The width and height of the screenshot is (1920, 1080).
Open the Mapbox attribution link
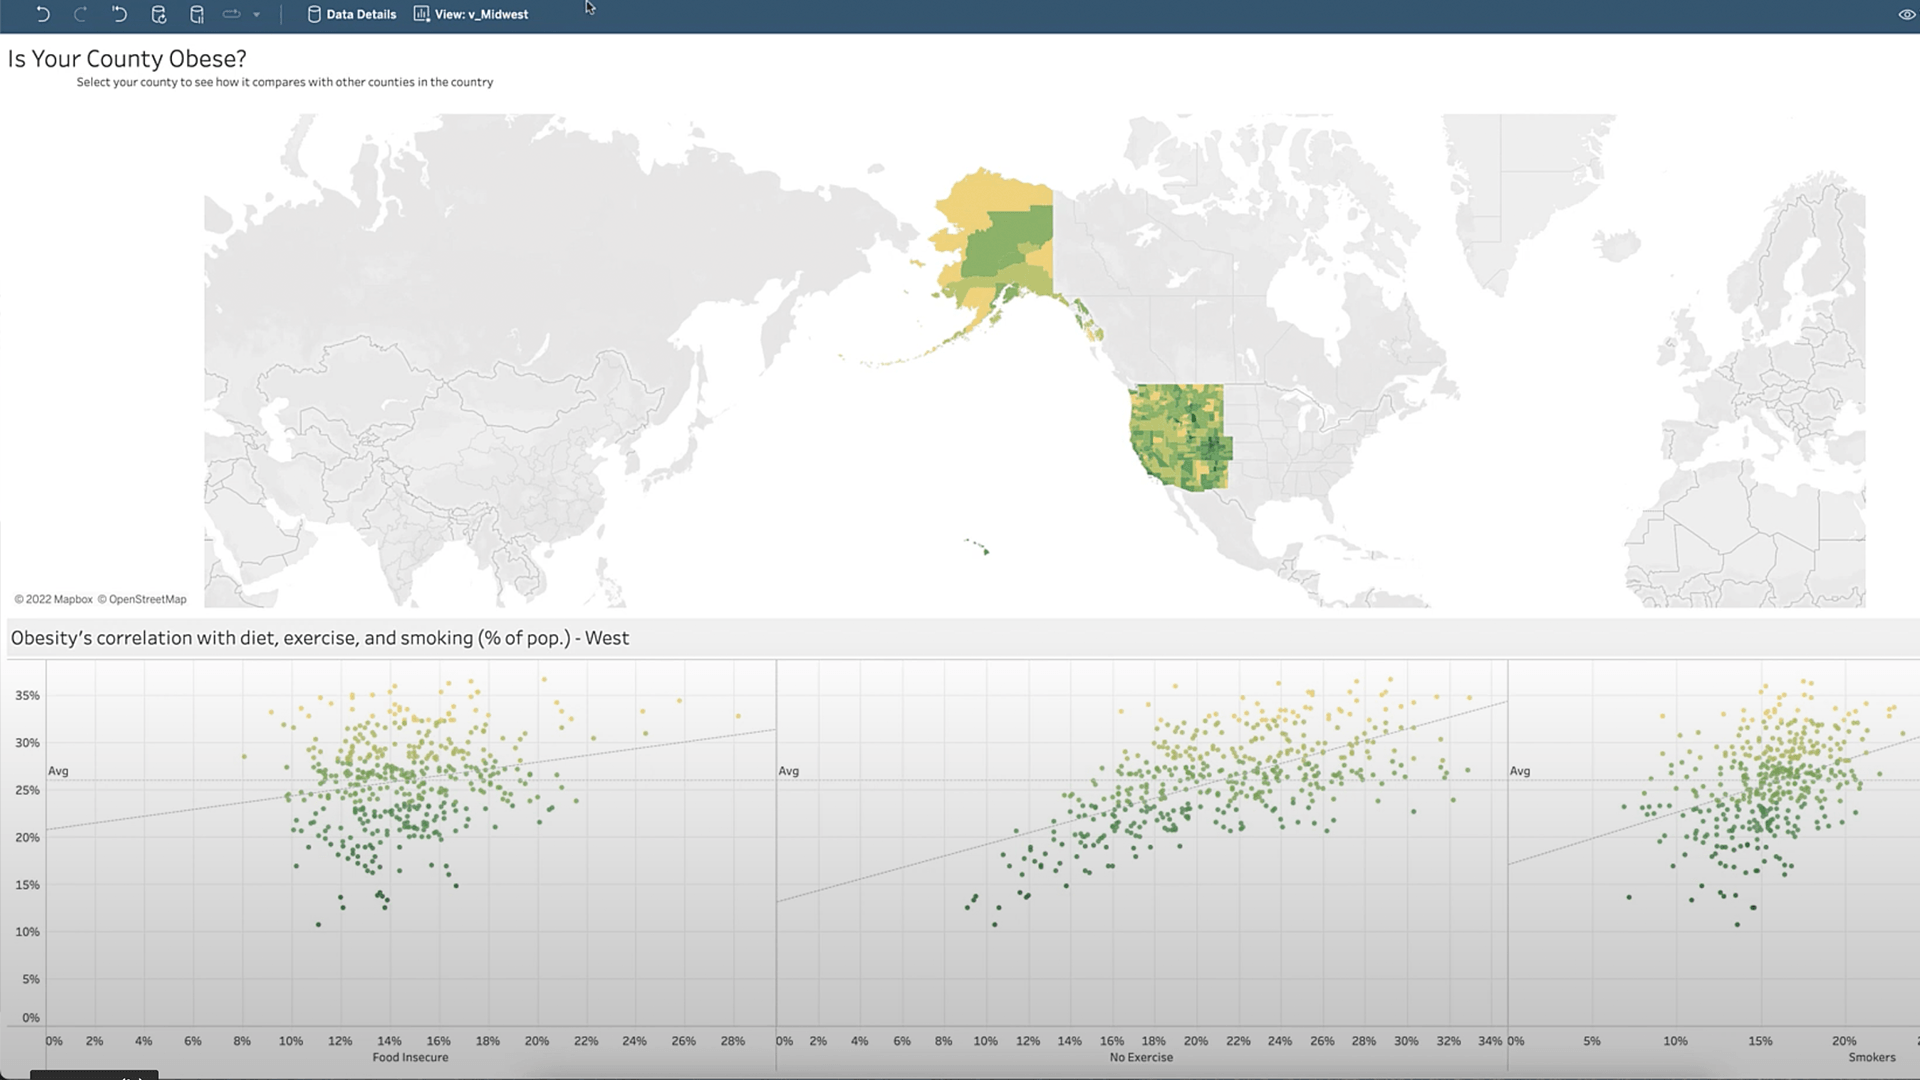pos(72,599)
